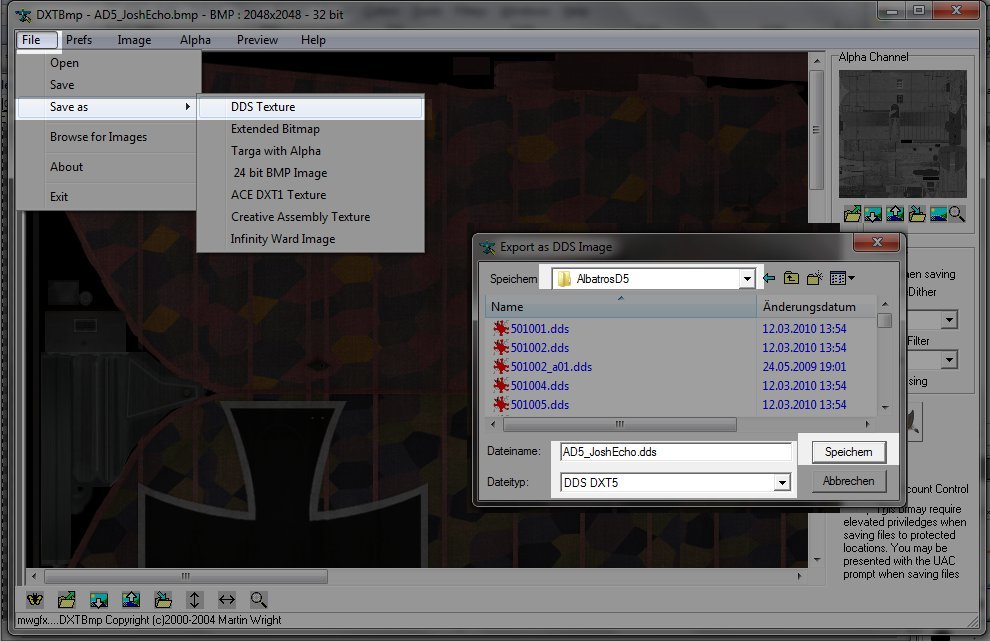
Task: Open the view options menu in dialog
Action: point(842,278)
